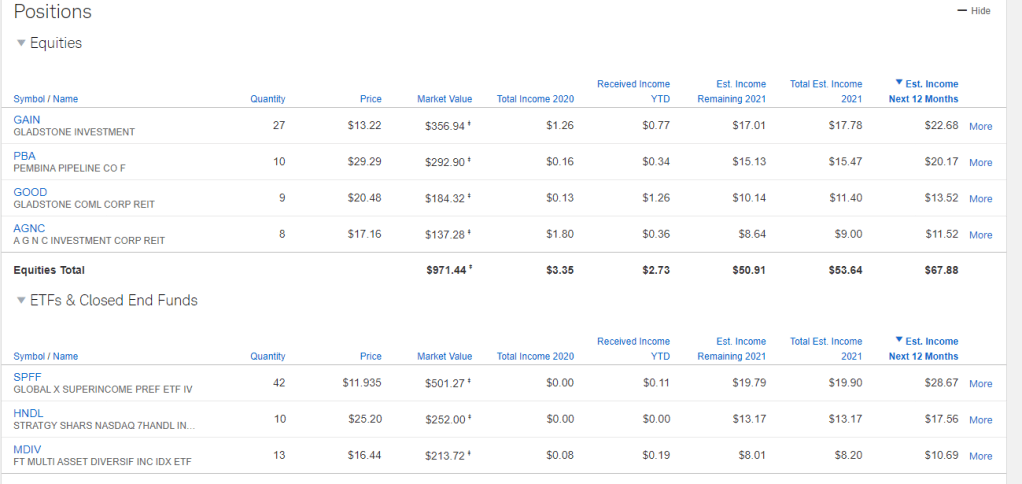
Task: Open the GAIN symbol link
Action: tap(27, 119)
